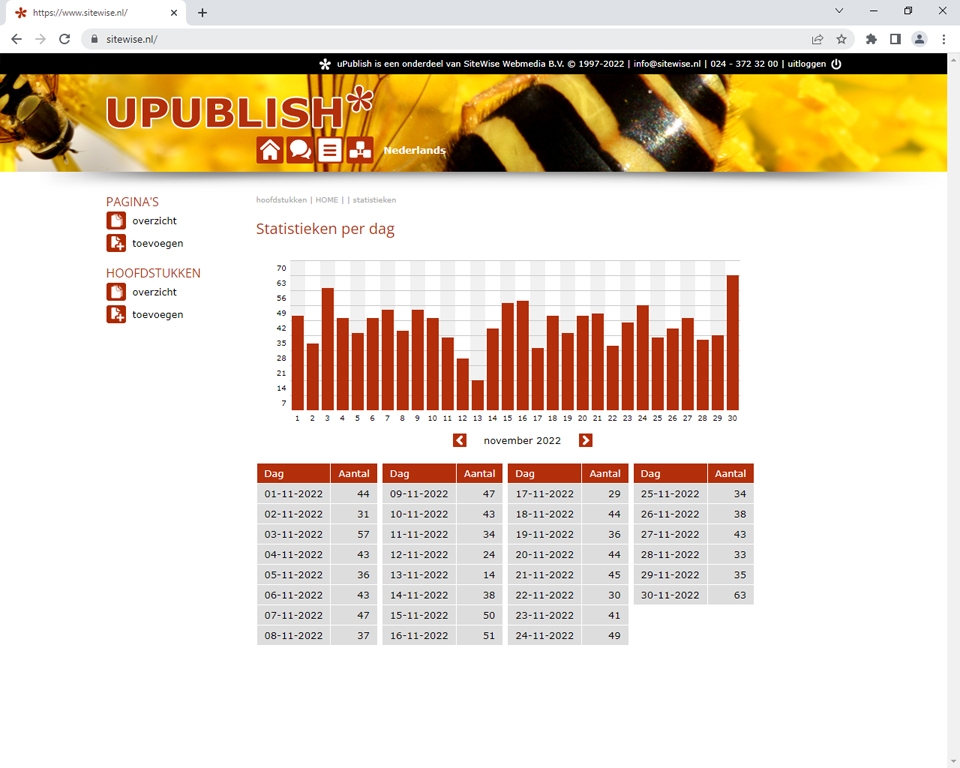
Task: Open a new browser tab
Action: click(202, 13)
